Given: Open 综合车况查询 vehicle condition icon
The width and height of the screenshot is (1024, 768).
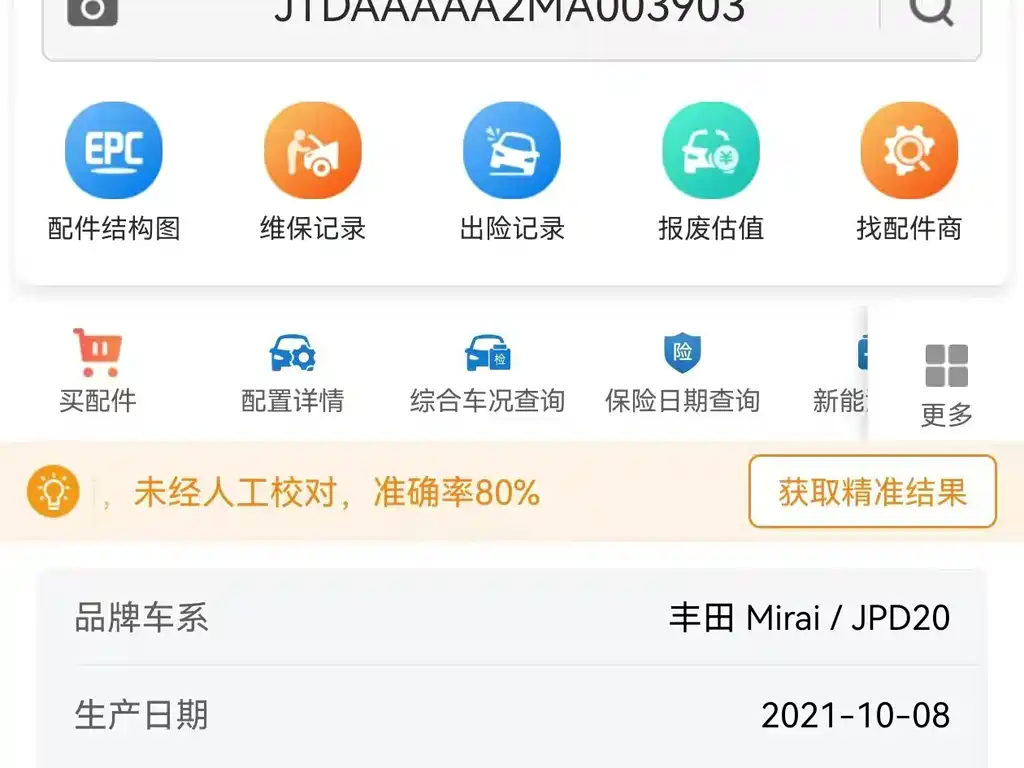Looking at the screenshot, I should pos(487,353).
